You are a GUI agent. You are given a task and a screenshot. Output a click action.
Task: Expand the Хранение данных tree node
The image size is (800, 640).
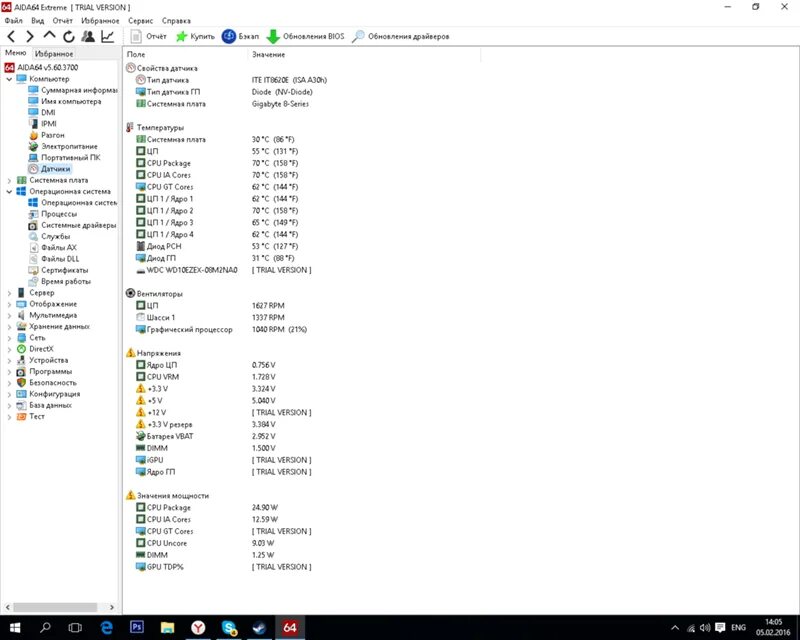[x=9, y=327]
